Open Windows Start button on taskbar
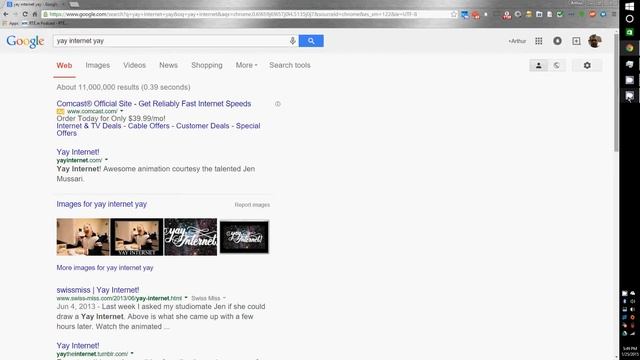This screenshot has height=360, width=640. point(629,6)
